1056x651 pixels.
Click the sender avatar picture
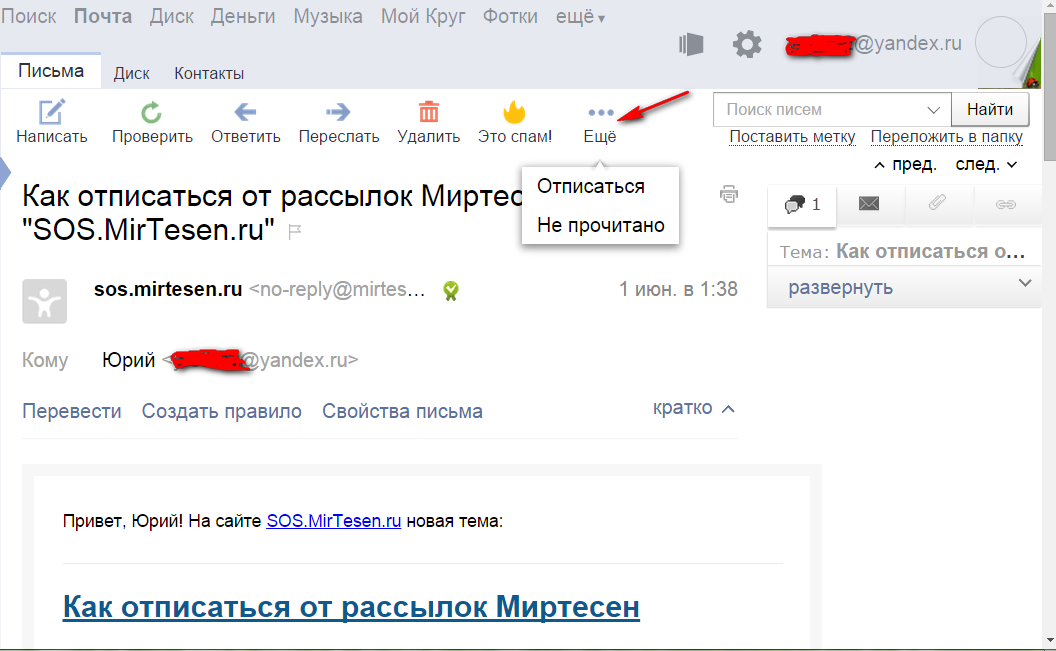point(44,301)
